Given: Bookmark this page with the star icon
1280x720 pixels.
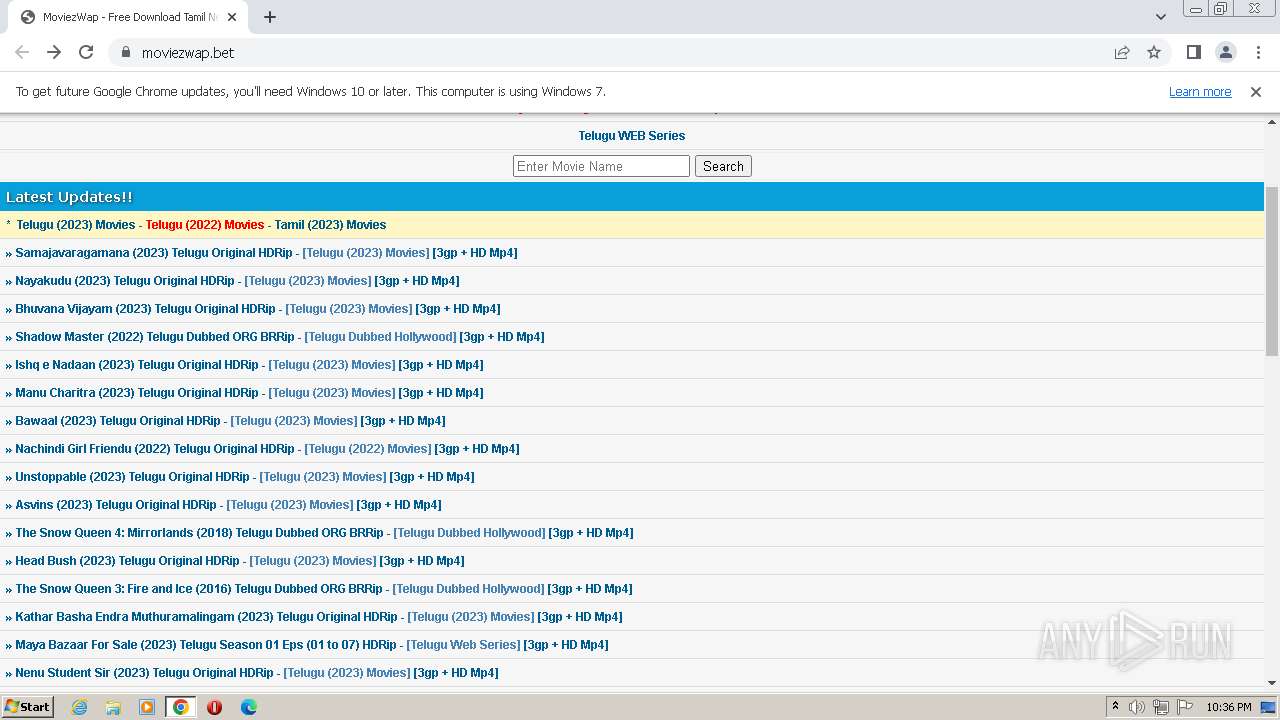Looking at the screenshot, I should click(1154, 52).
